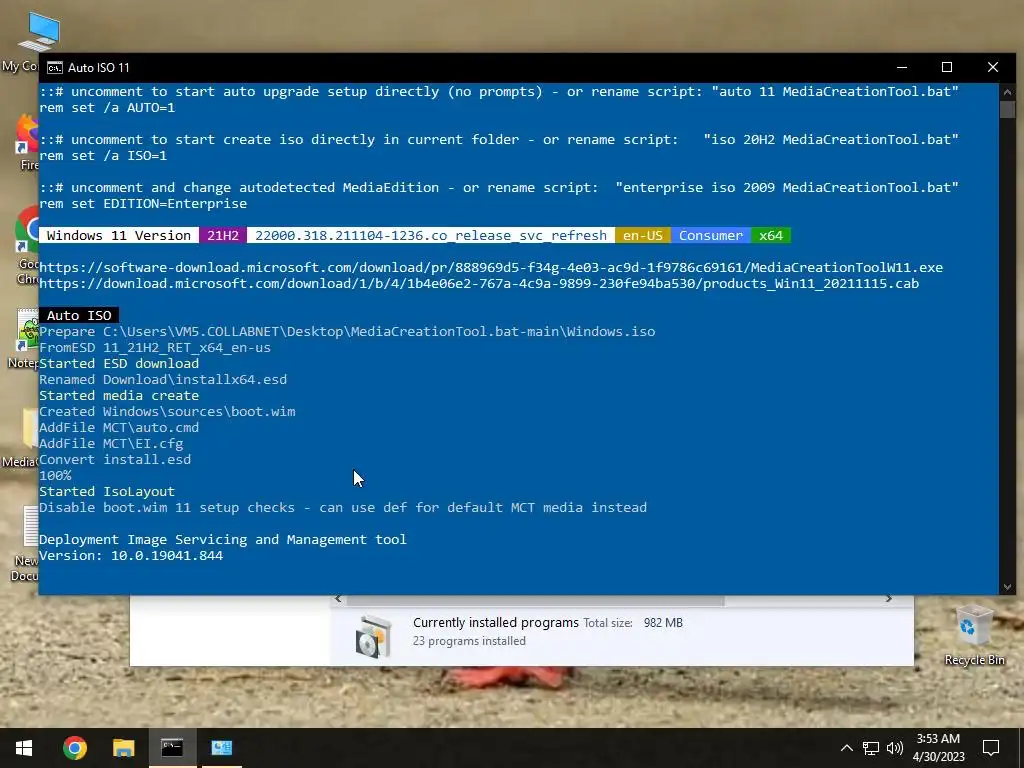Click the Auto ISO 11 window system icon
1024x768 pixels.
point(55,67)
